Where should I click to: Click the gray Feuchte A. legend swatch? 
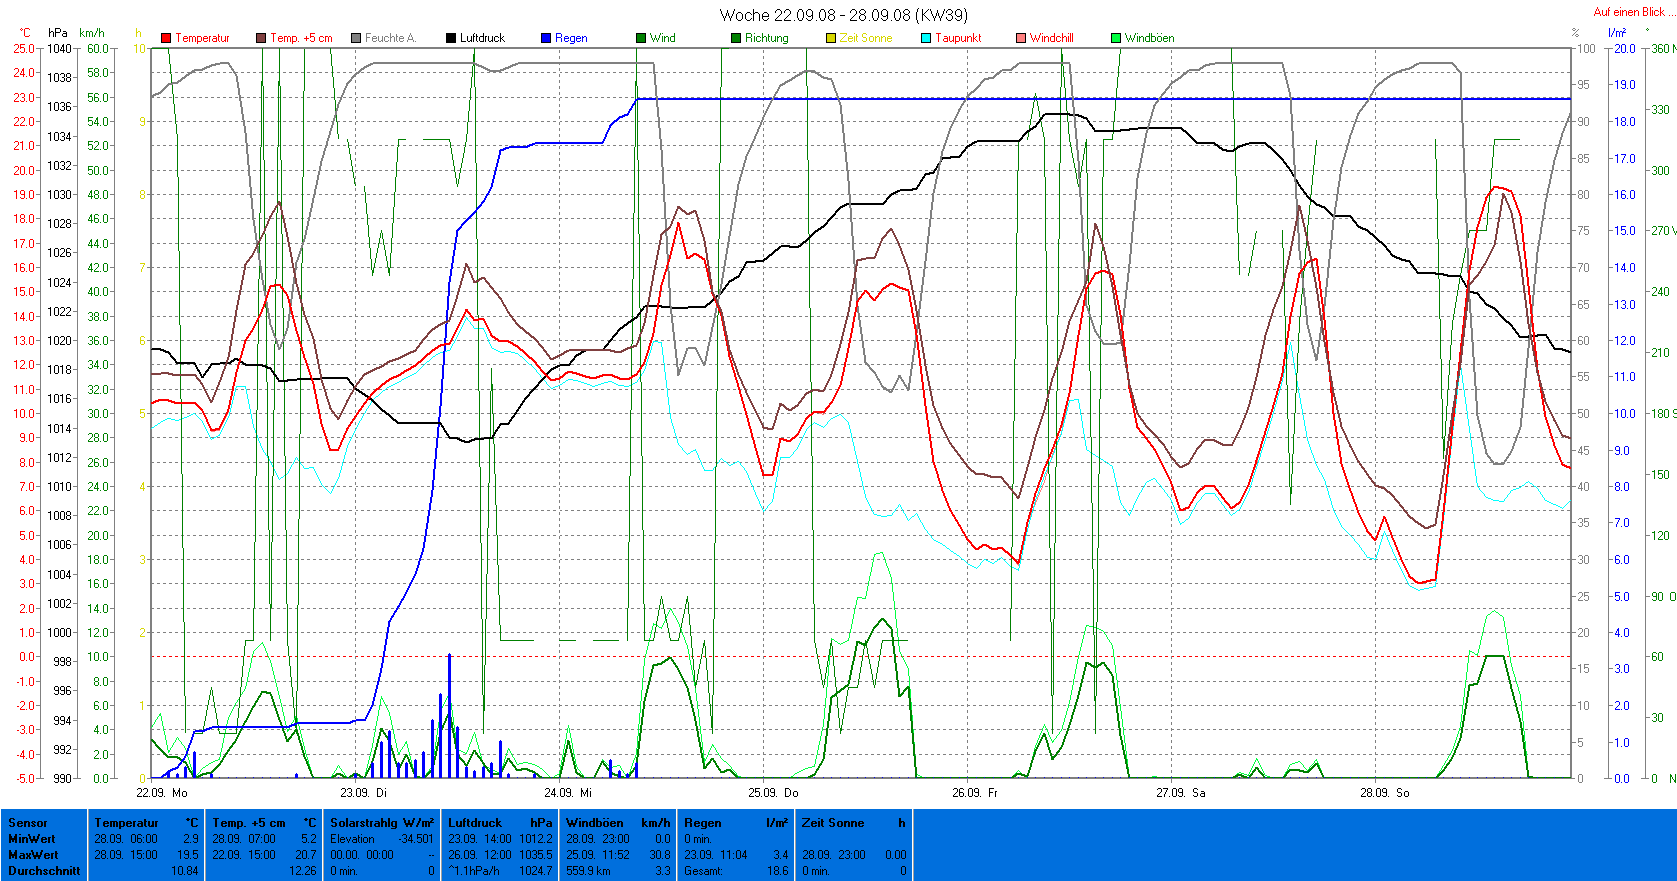click(356, 38)
